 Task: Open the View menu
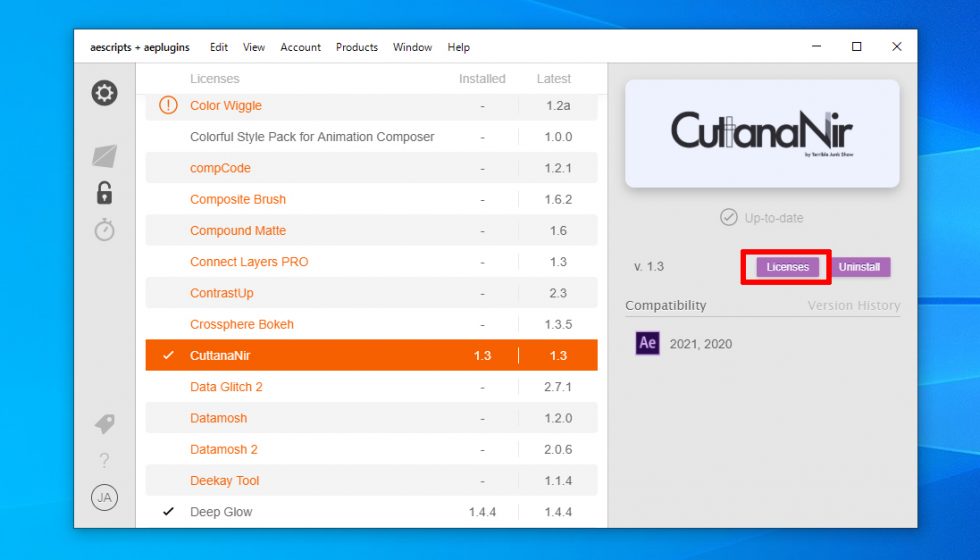254,47
